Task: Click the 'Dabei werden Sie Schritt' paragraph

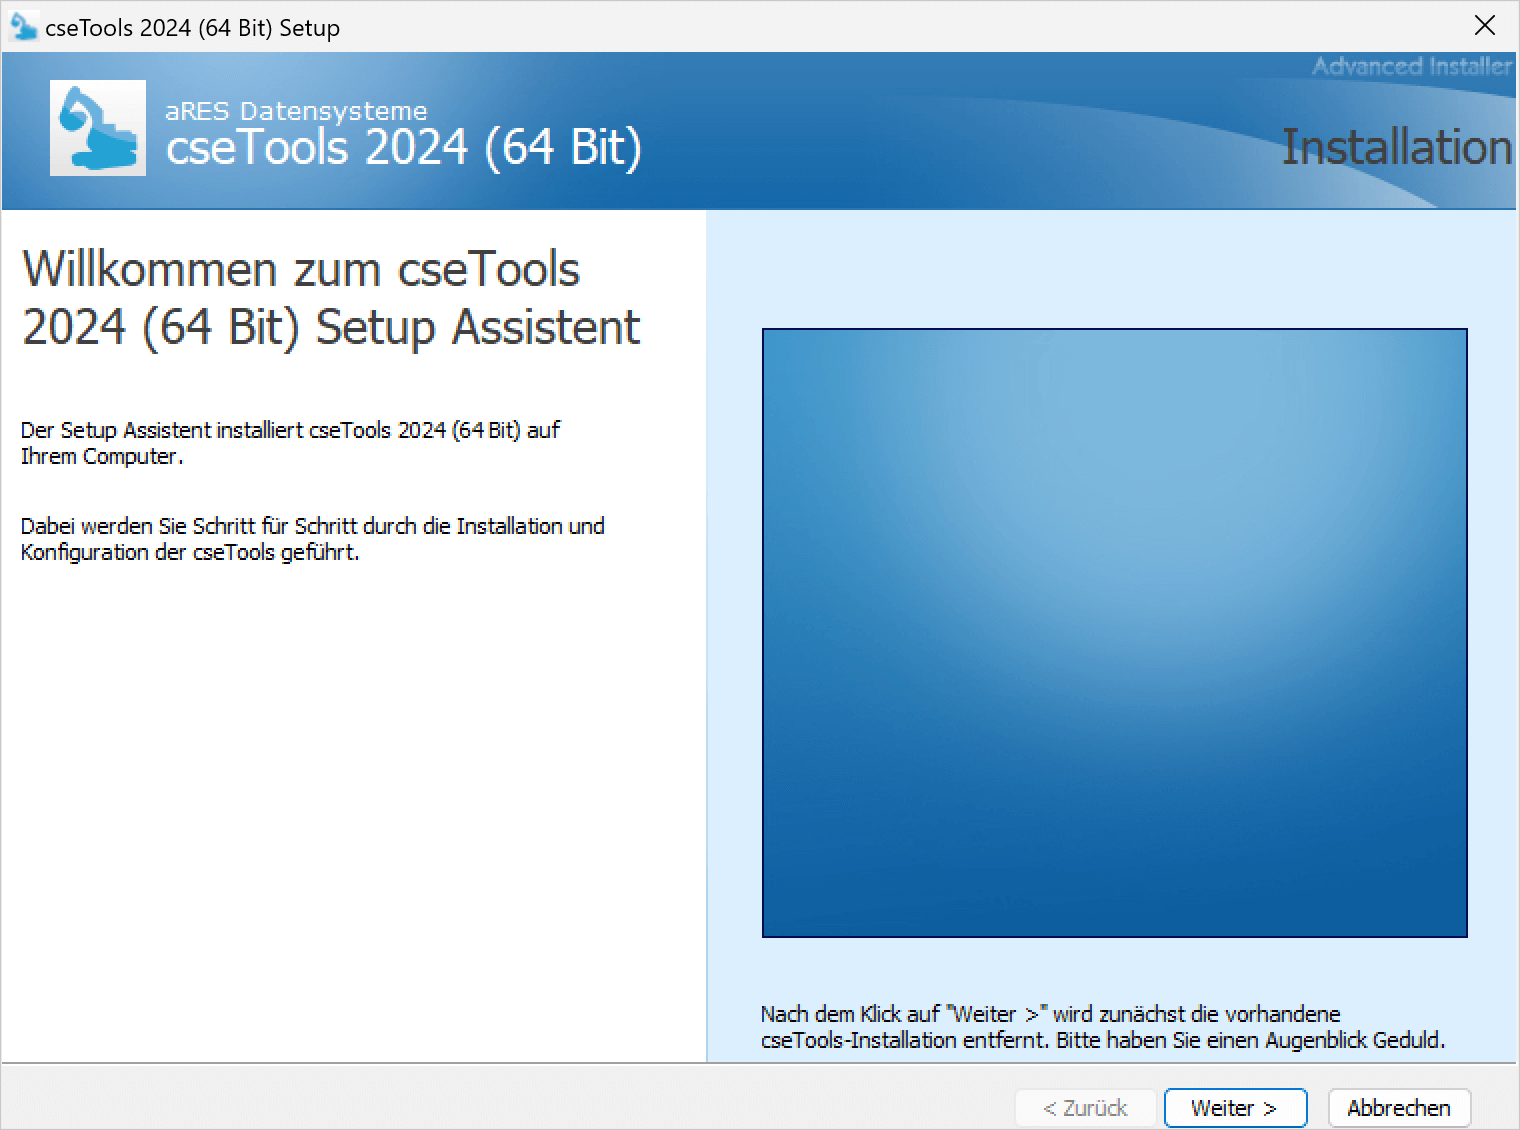Action: point(312,539)
